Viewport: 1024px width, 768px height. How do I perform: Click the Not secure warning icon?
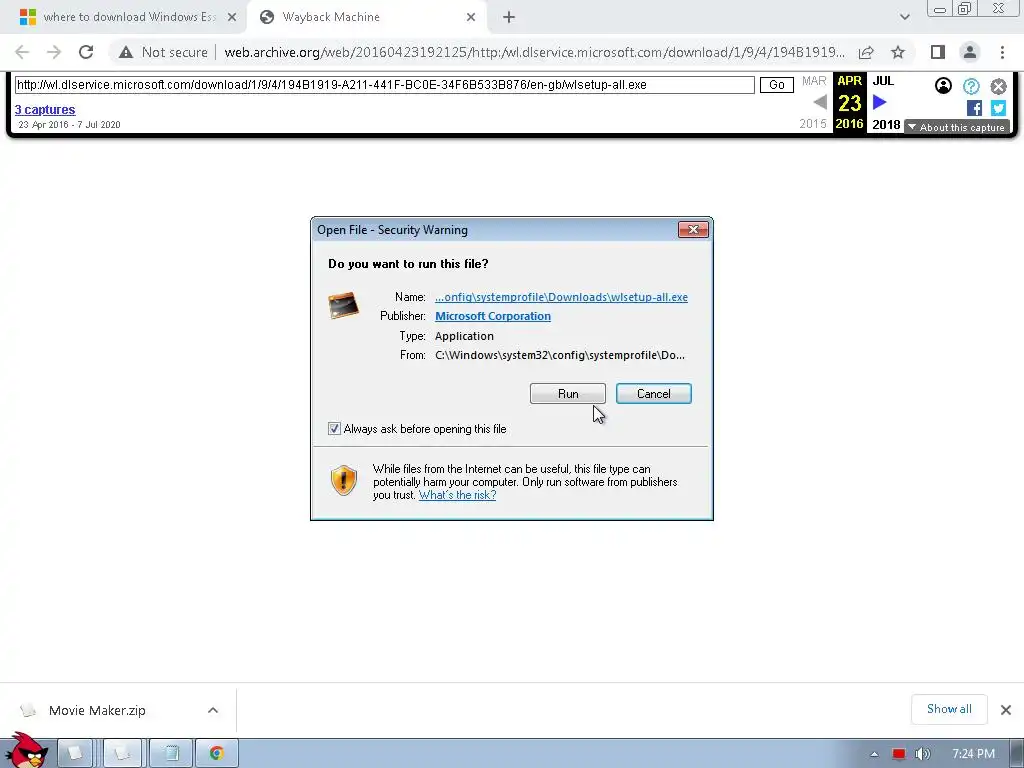click(x=126, y=52)
